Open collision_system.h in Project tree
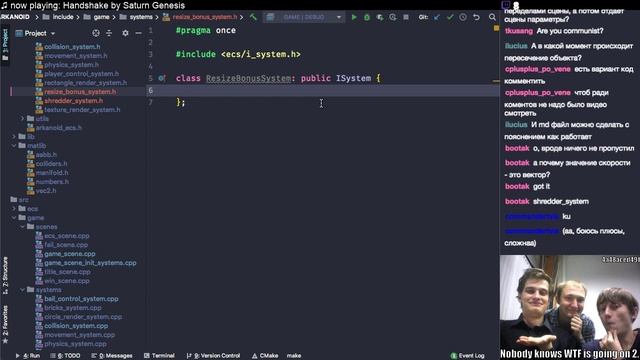This screenshot has height=360, width=640. pos(72,47)
